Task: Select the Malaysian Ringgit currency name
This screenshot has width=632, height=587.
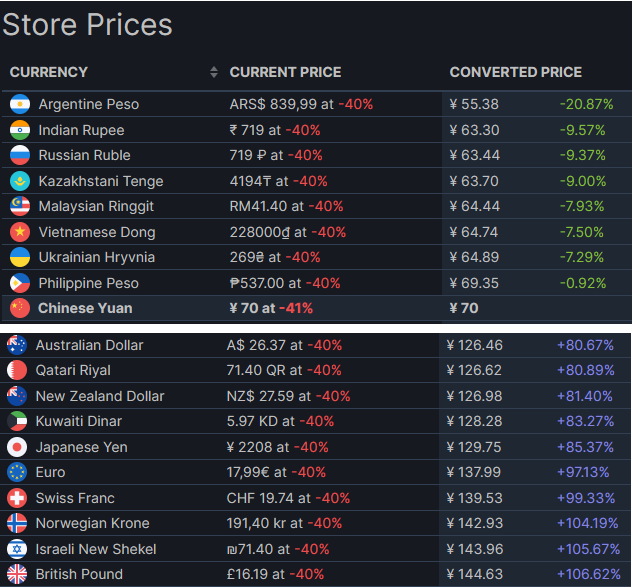Action: pos(96,206)
